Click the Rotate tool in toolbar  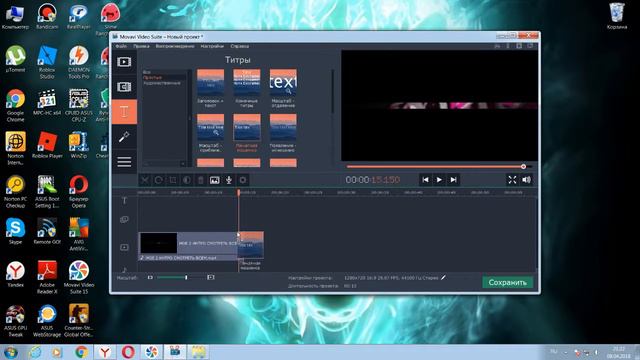(x=159, y=180)
